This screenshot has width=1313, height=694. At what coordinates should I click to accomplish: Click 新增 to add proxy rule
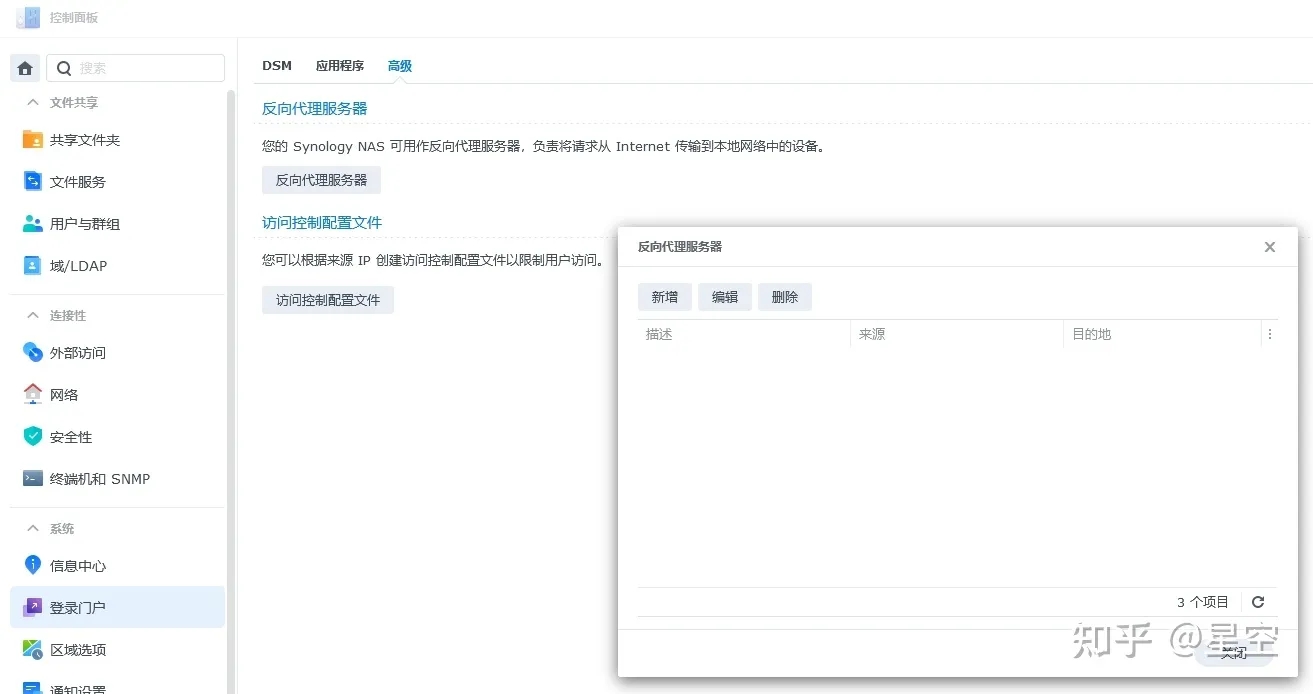(x=665, y=297)
